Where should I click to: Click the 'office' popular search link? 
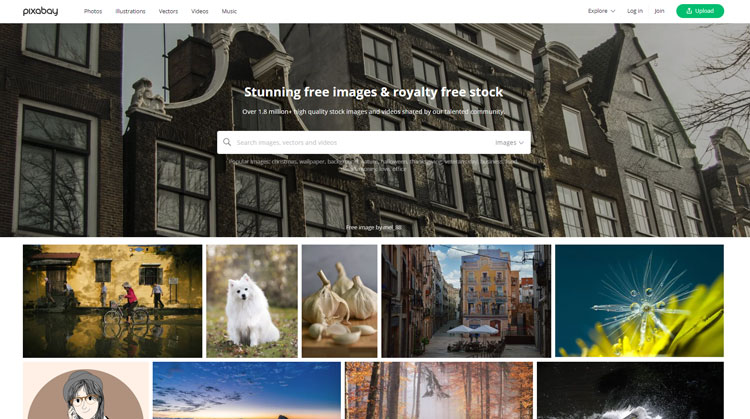(x=399, y=169)
